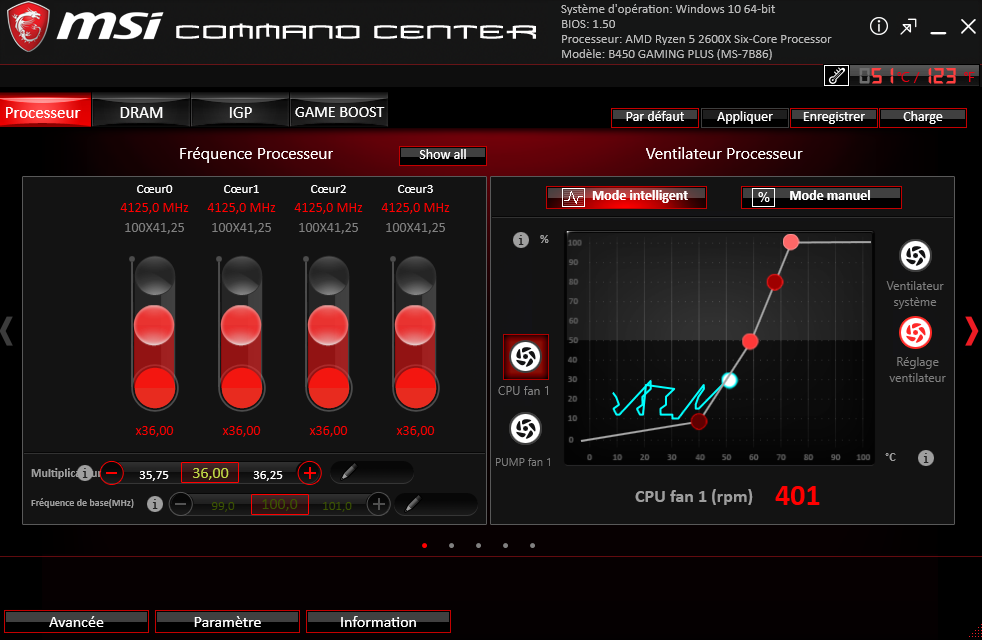The width and height of the screenshot is (982, 640).
Task: Click the Cœur0 multiplier slider knob
Action: [154, 326]
